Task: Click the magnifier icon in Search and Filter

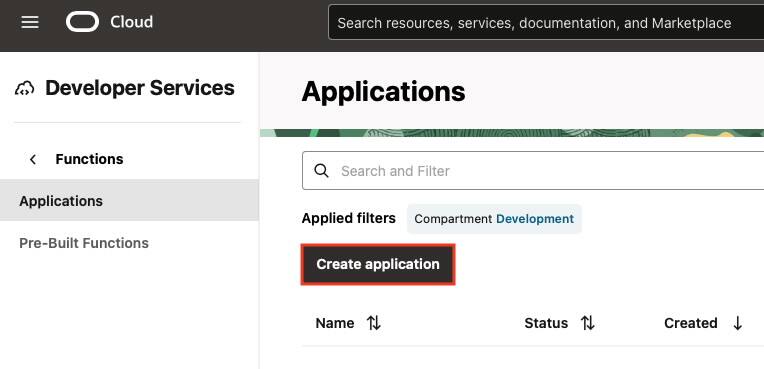Action: (x=321, y=171)
